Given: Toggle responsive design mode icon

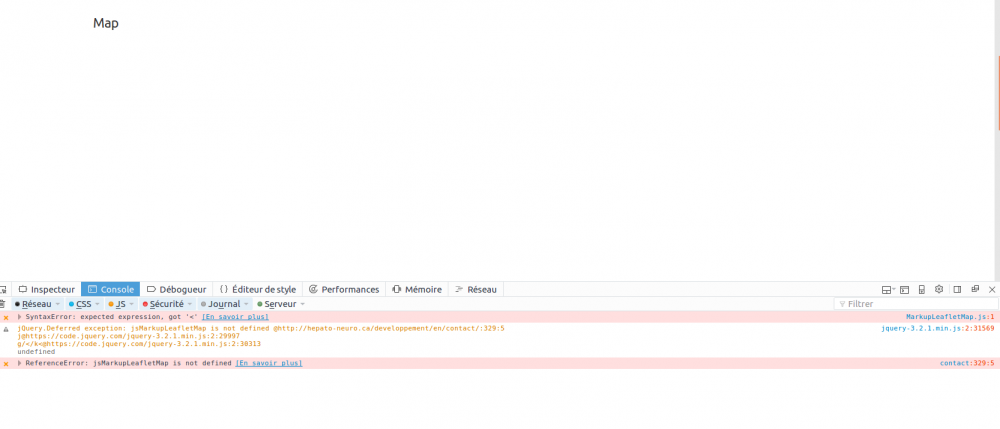Looking at the screenshot, I should (x=921, y=289).
